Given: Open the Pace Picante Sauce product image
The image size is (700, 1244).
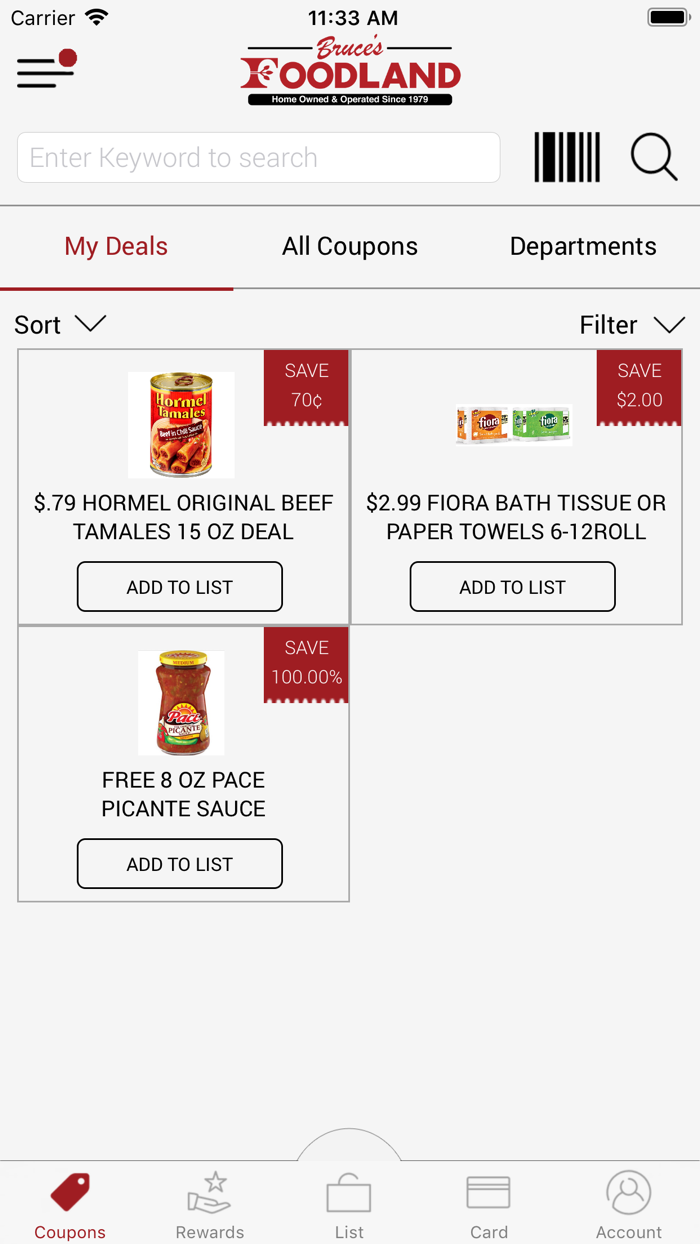Looking at the screenshot, I should tap(181, 703).
